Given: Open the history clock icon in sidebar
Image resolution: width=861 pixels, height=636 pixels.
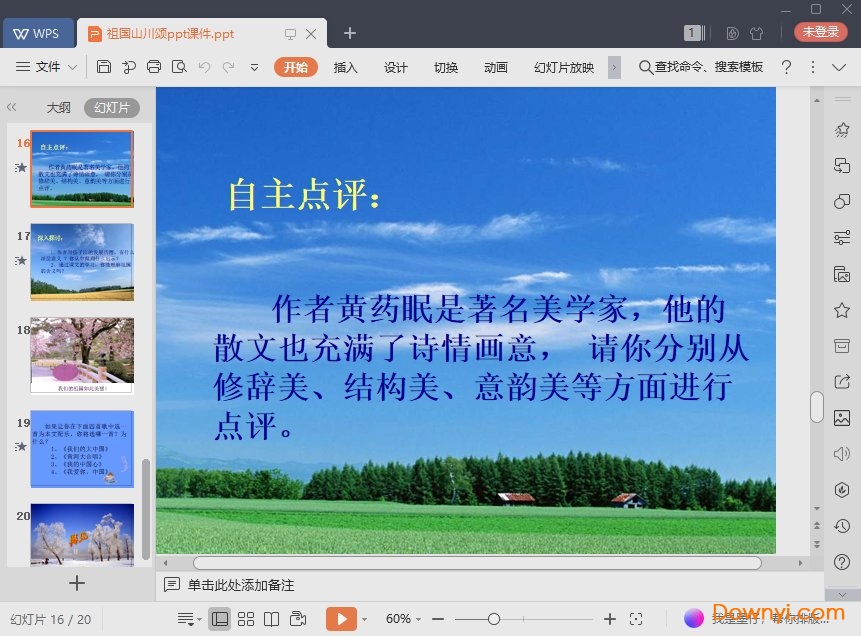Looking at the screenshot, I should coord(842,526).
